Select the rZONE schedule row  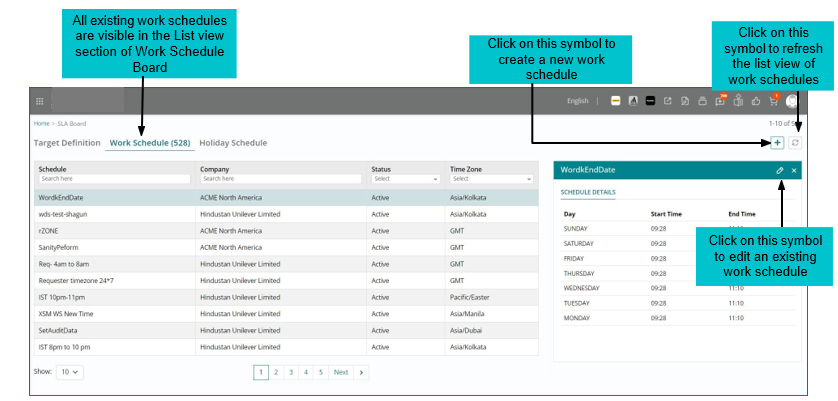click(286, 231)
